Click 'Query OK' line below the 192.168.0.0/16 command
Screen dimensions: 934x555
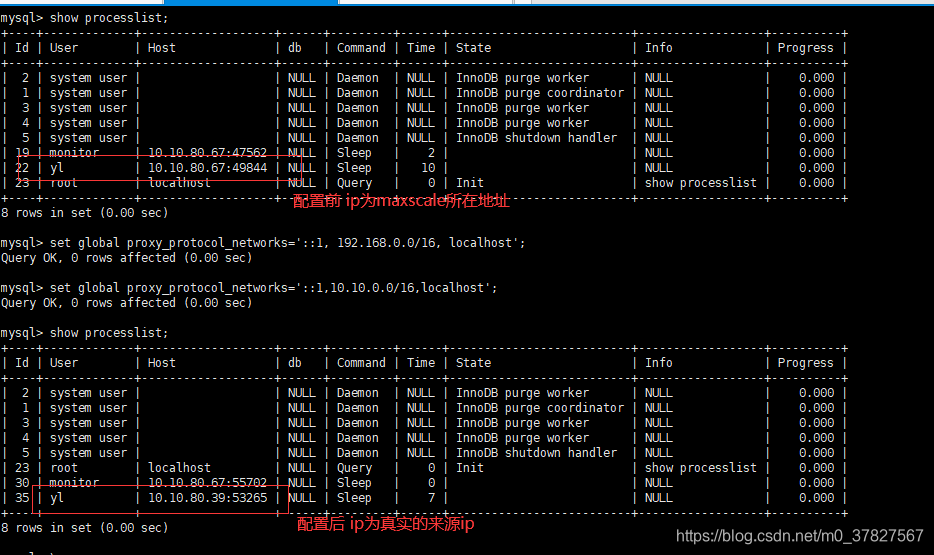tap(126, 258)
